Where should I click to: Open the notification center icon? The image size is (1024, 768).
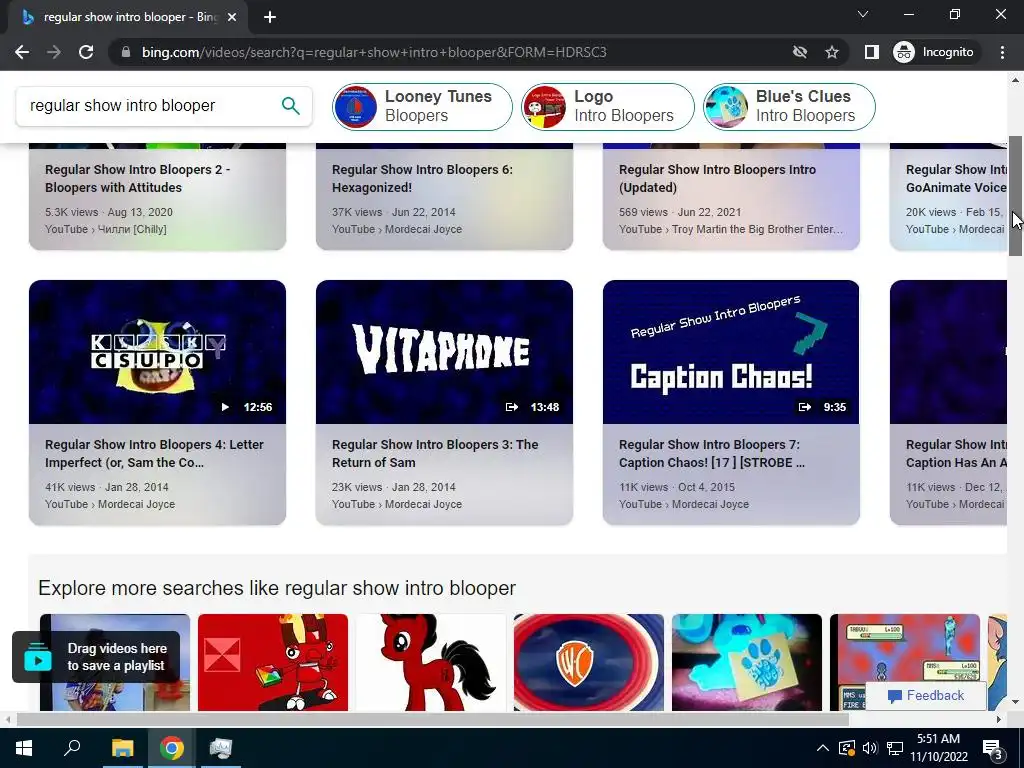[x=993, y=748]
